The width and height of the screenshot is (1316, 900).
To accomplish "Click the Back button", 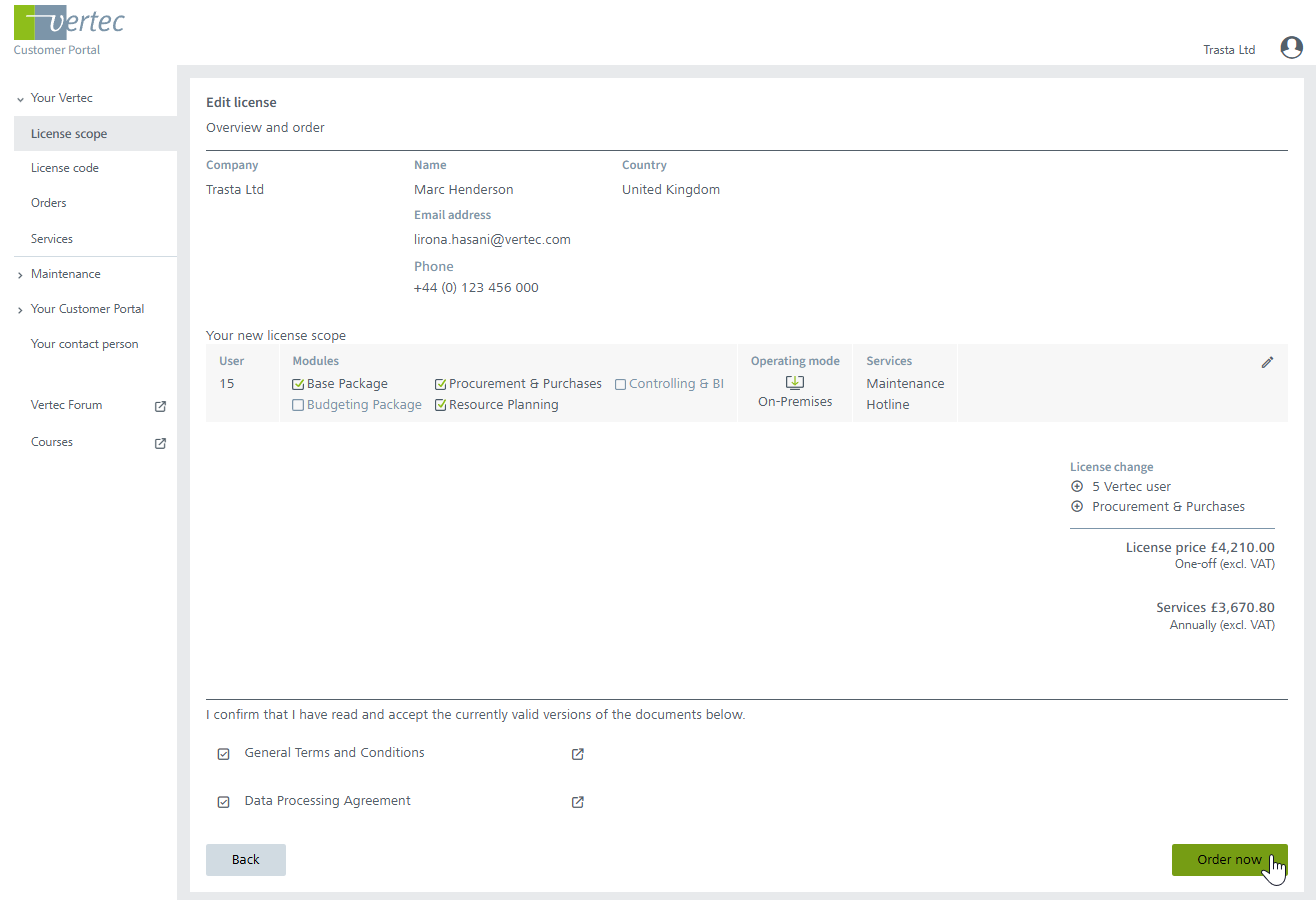I will coord(245,860).
